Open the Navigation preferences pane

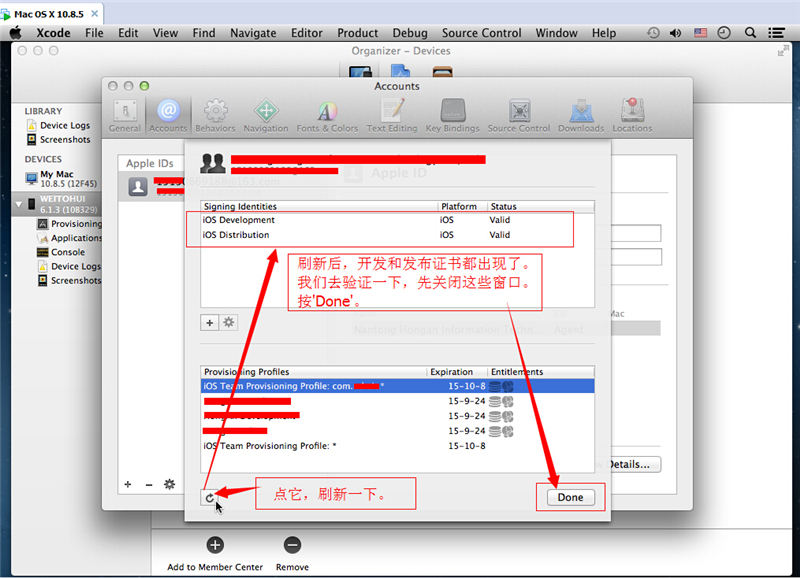click(x=266, y=116)
